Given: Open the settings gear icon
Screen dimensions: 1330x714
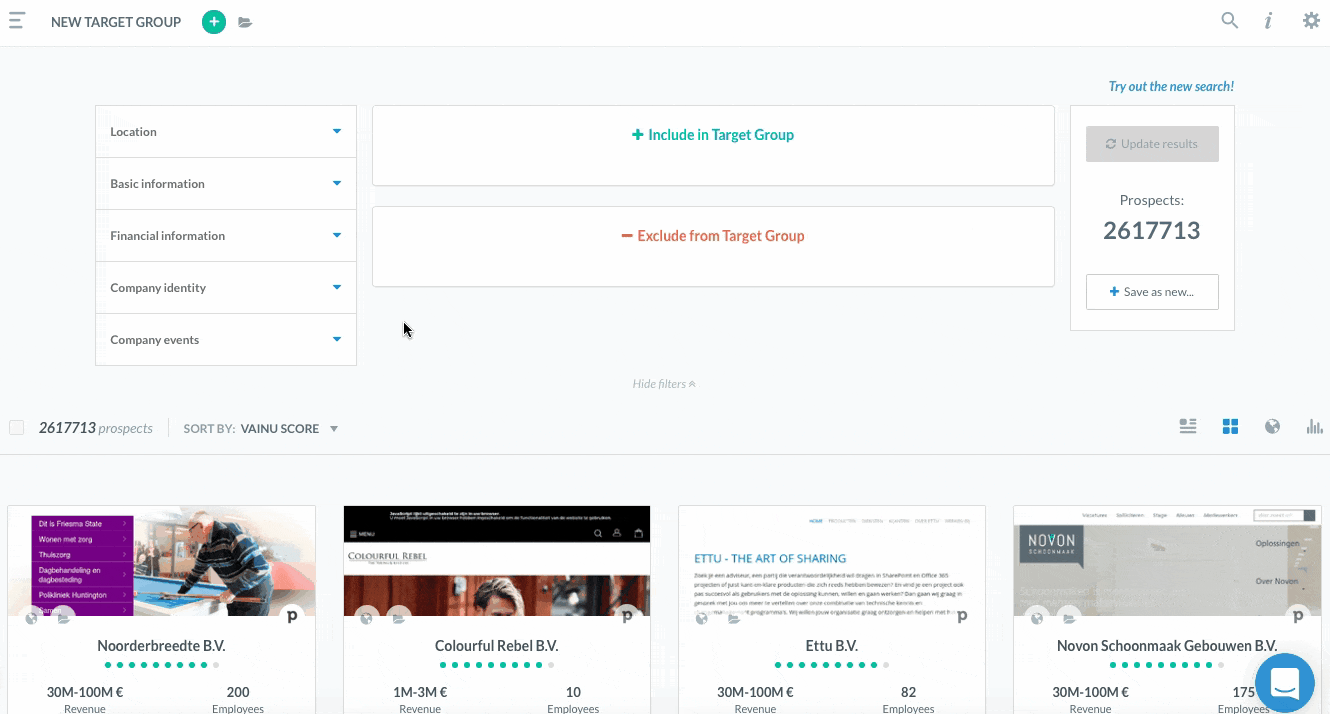Looking at the screenshot, I should (x=1311, y=21).
